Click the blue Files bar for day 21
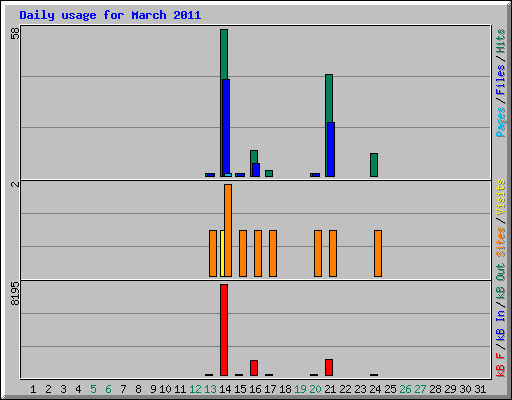The width and height of the screenshot is (512, 400). click(x=331, y=149)
